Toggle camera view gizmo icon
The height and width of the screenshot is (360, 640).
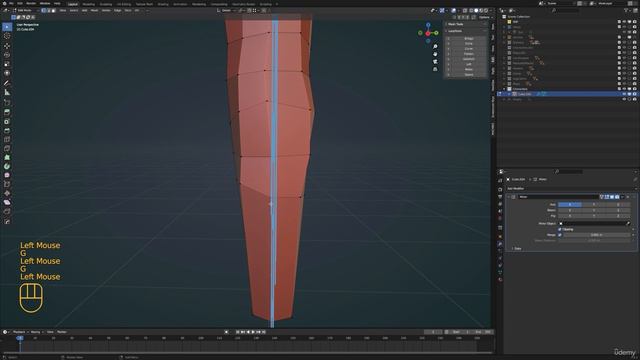tap(435, 62)
